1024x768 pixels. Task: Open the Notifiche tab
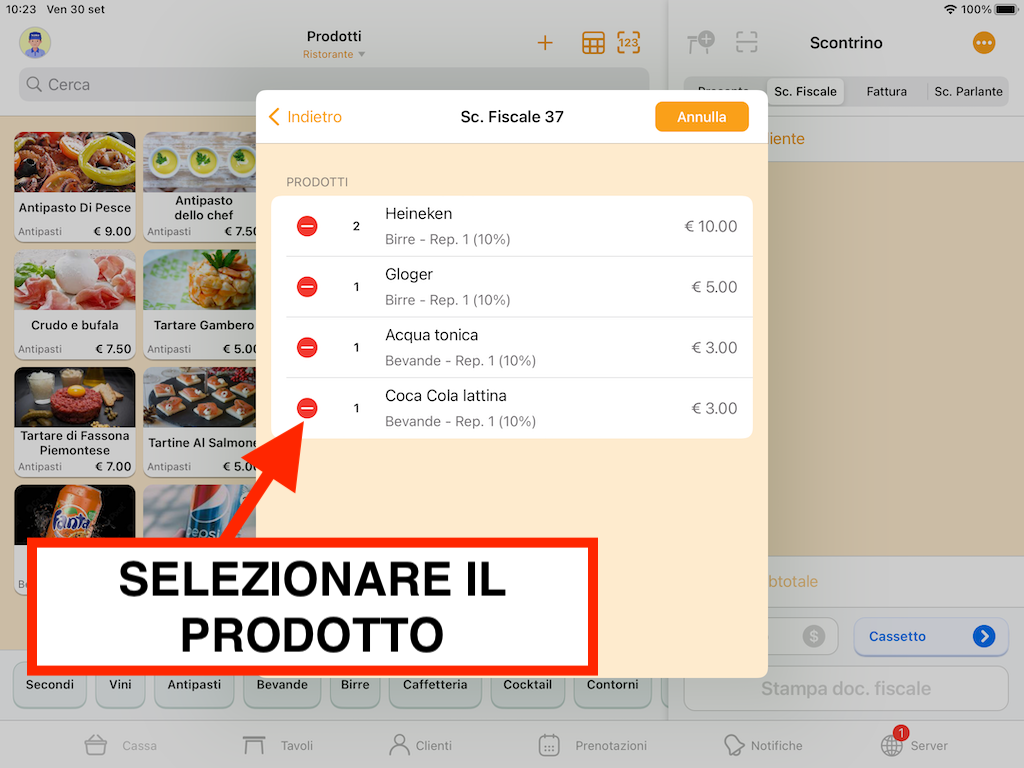click(x=763, y=745)
